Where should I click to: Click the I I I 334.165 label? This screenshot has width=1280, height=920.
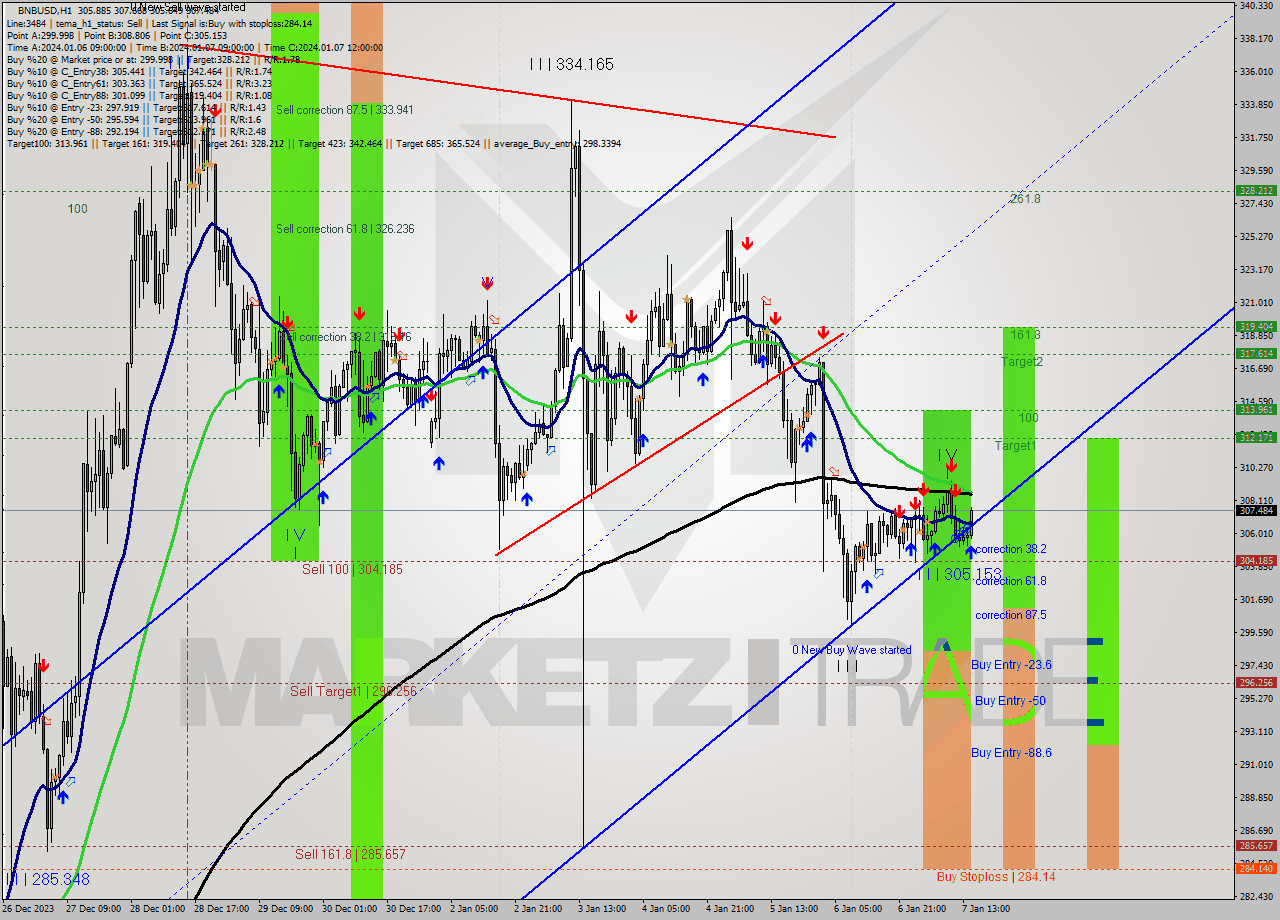pyautogui.click(x=572, y=64)
